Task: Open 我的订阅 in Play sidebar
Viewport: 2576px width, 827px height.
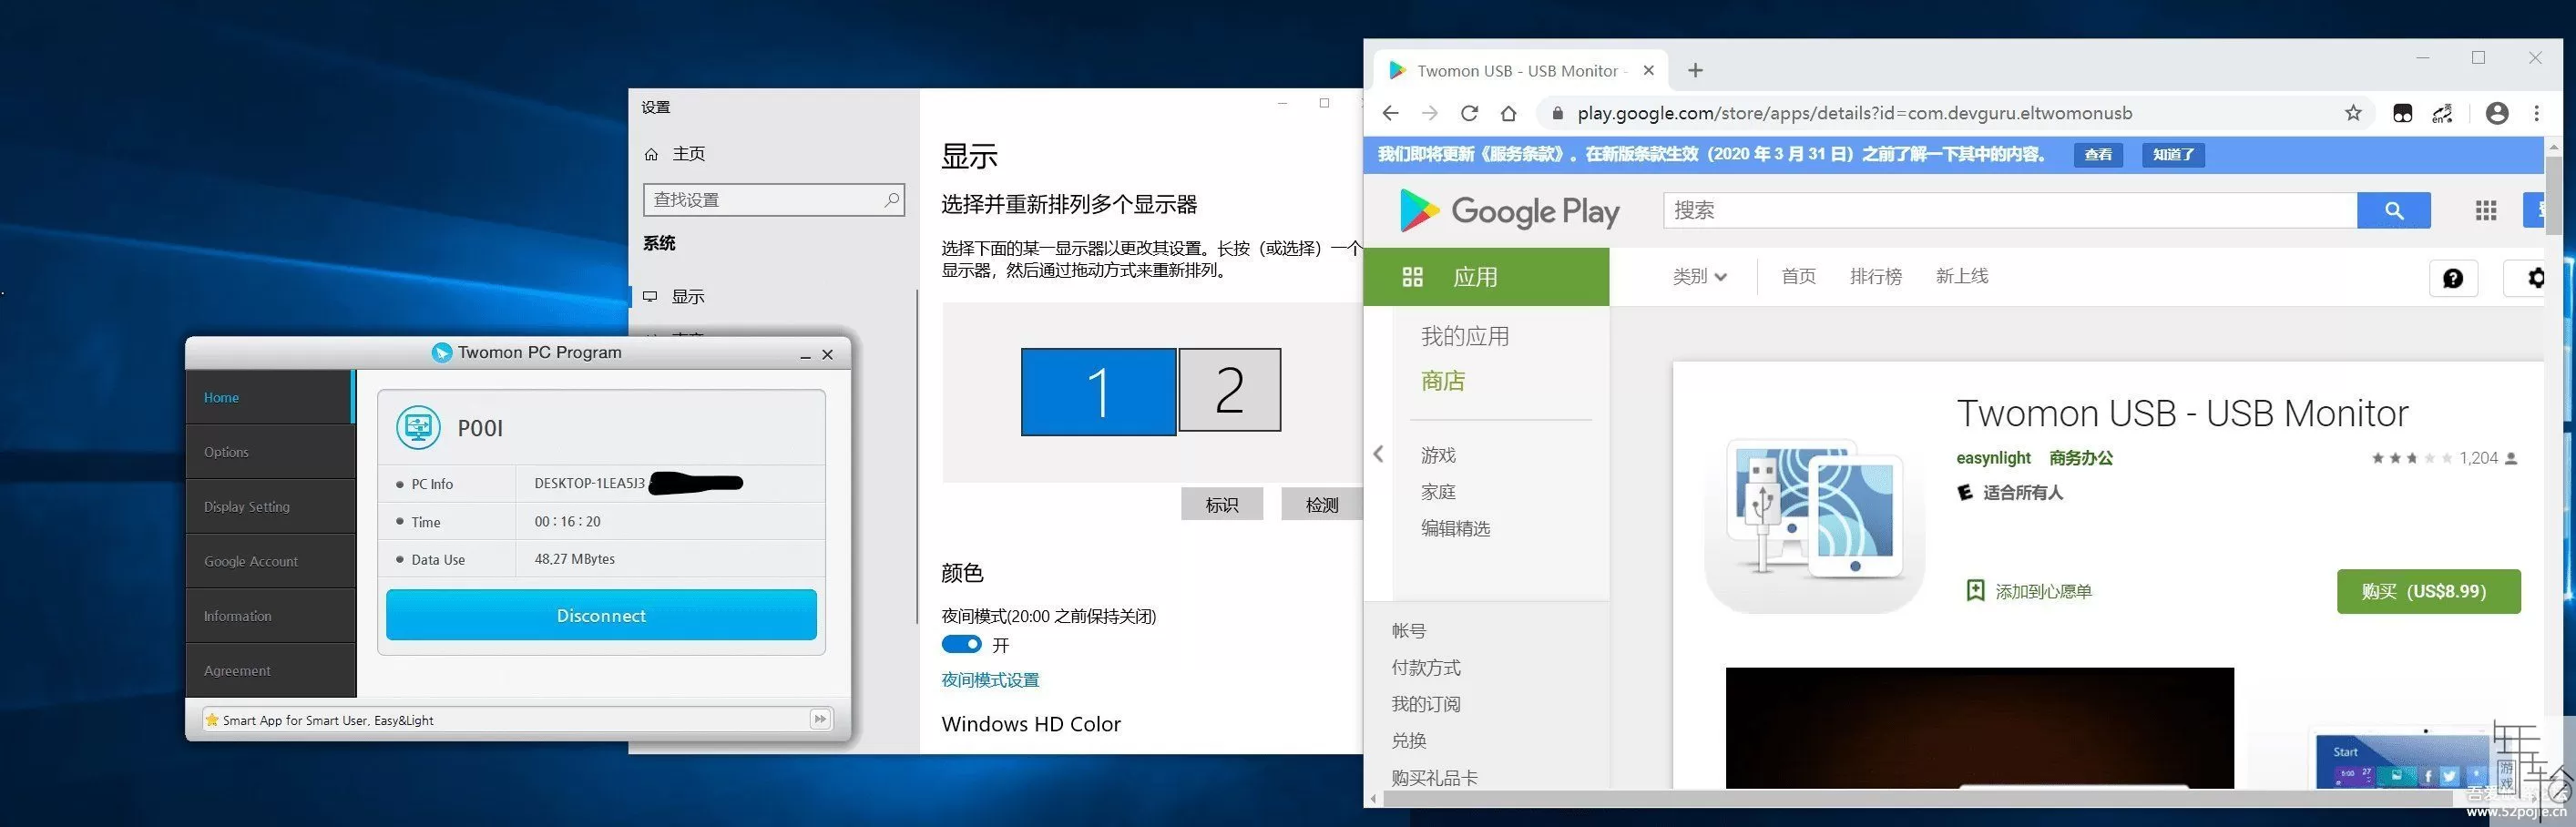Action: point(1425,703)
